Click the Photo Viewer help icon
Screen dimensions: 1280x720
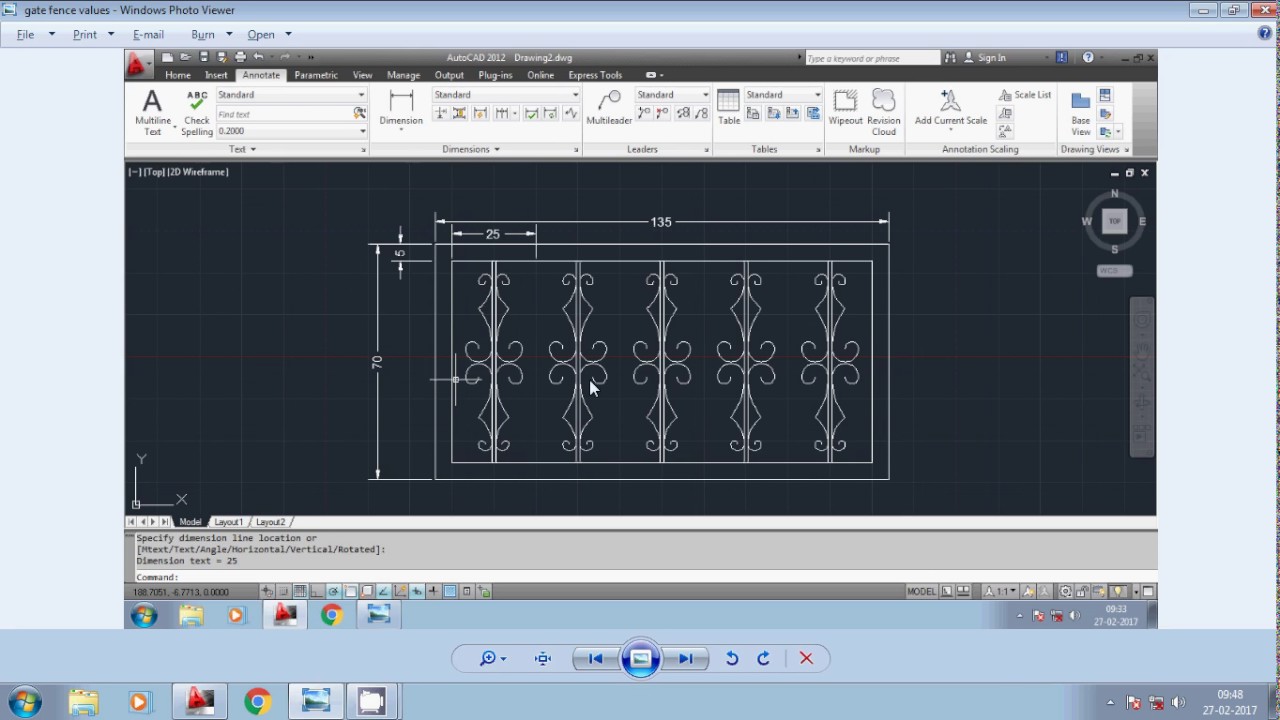point(1265,33)
